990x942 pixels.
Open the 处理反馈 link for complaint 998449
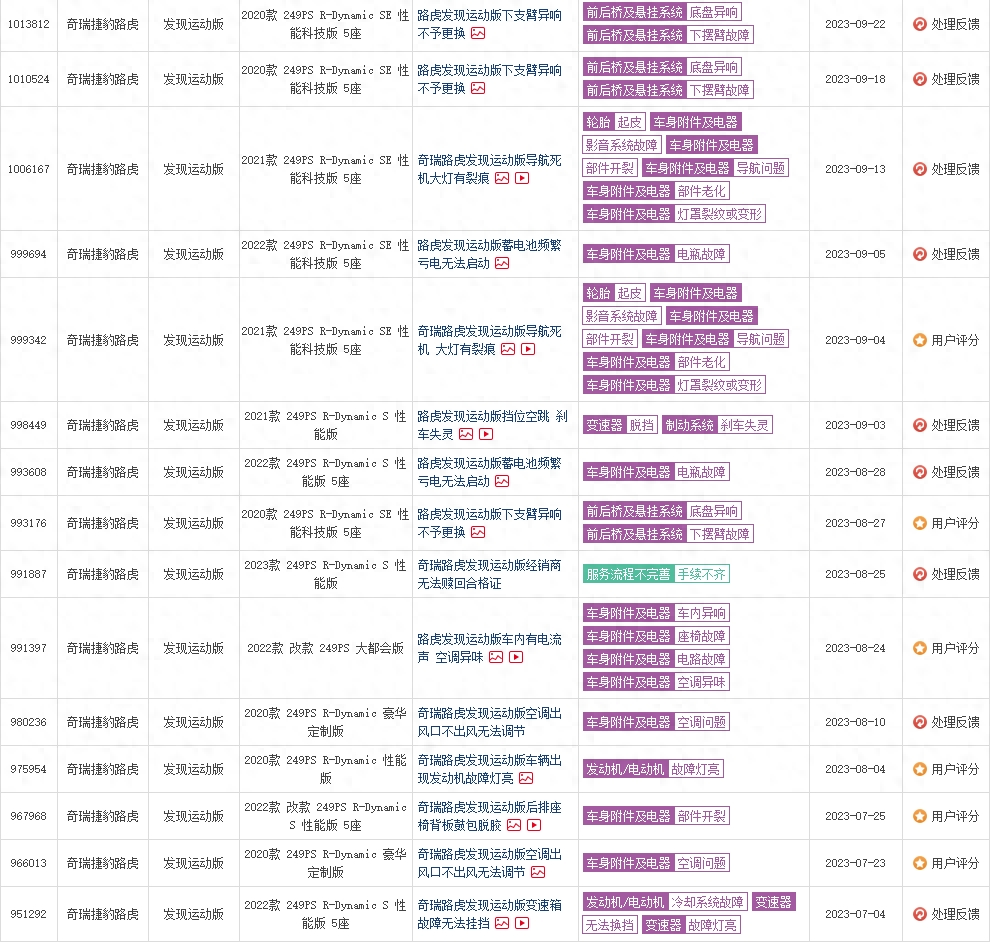tap(955, 425)
